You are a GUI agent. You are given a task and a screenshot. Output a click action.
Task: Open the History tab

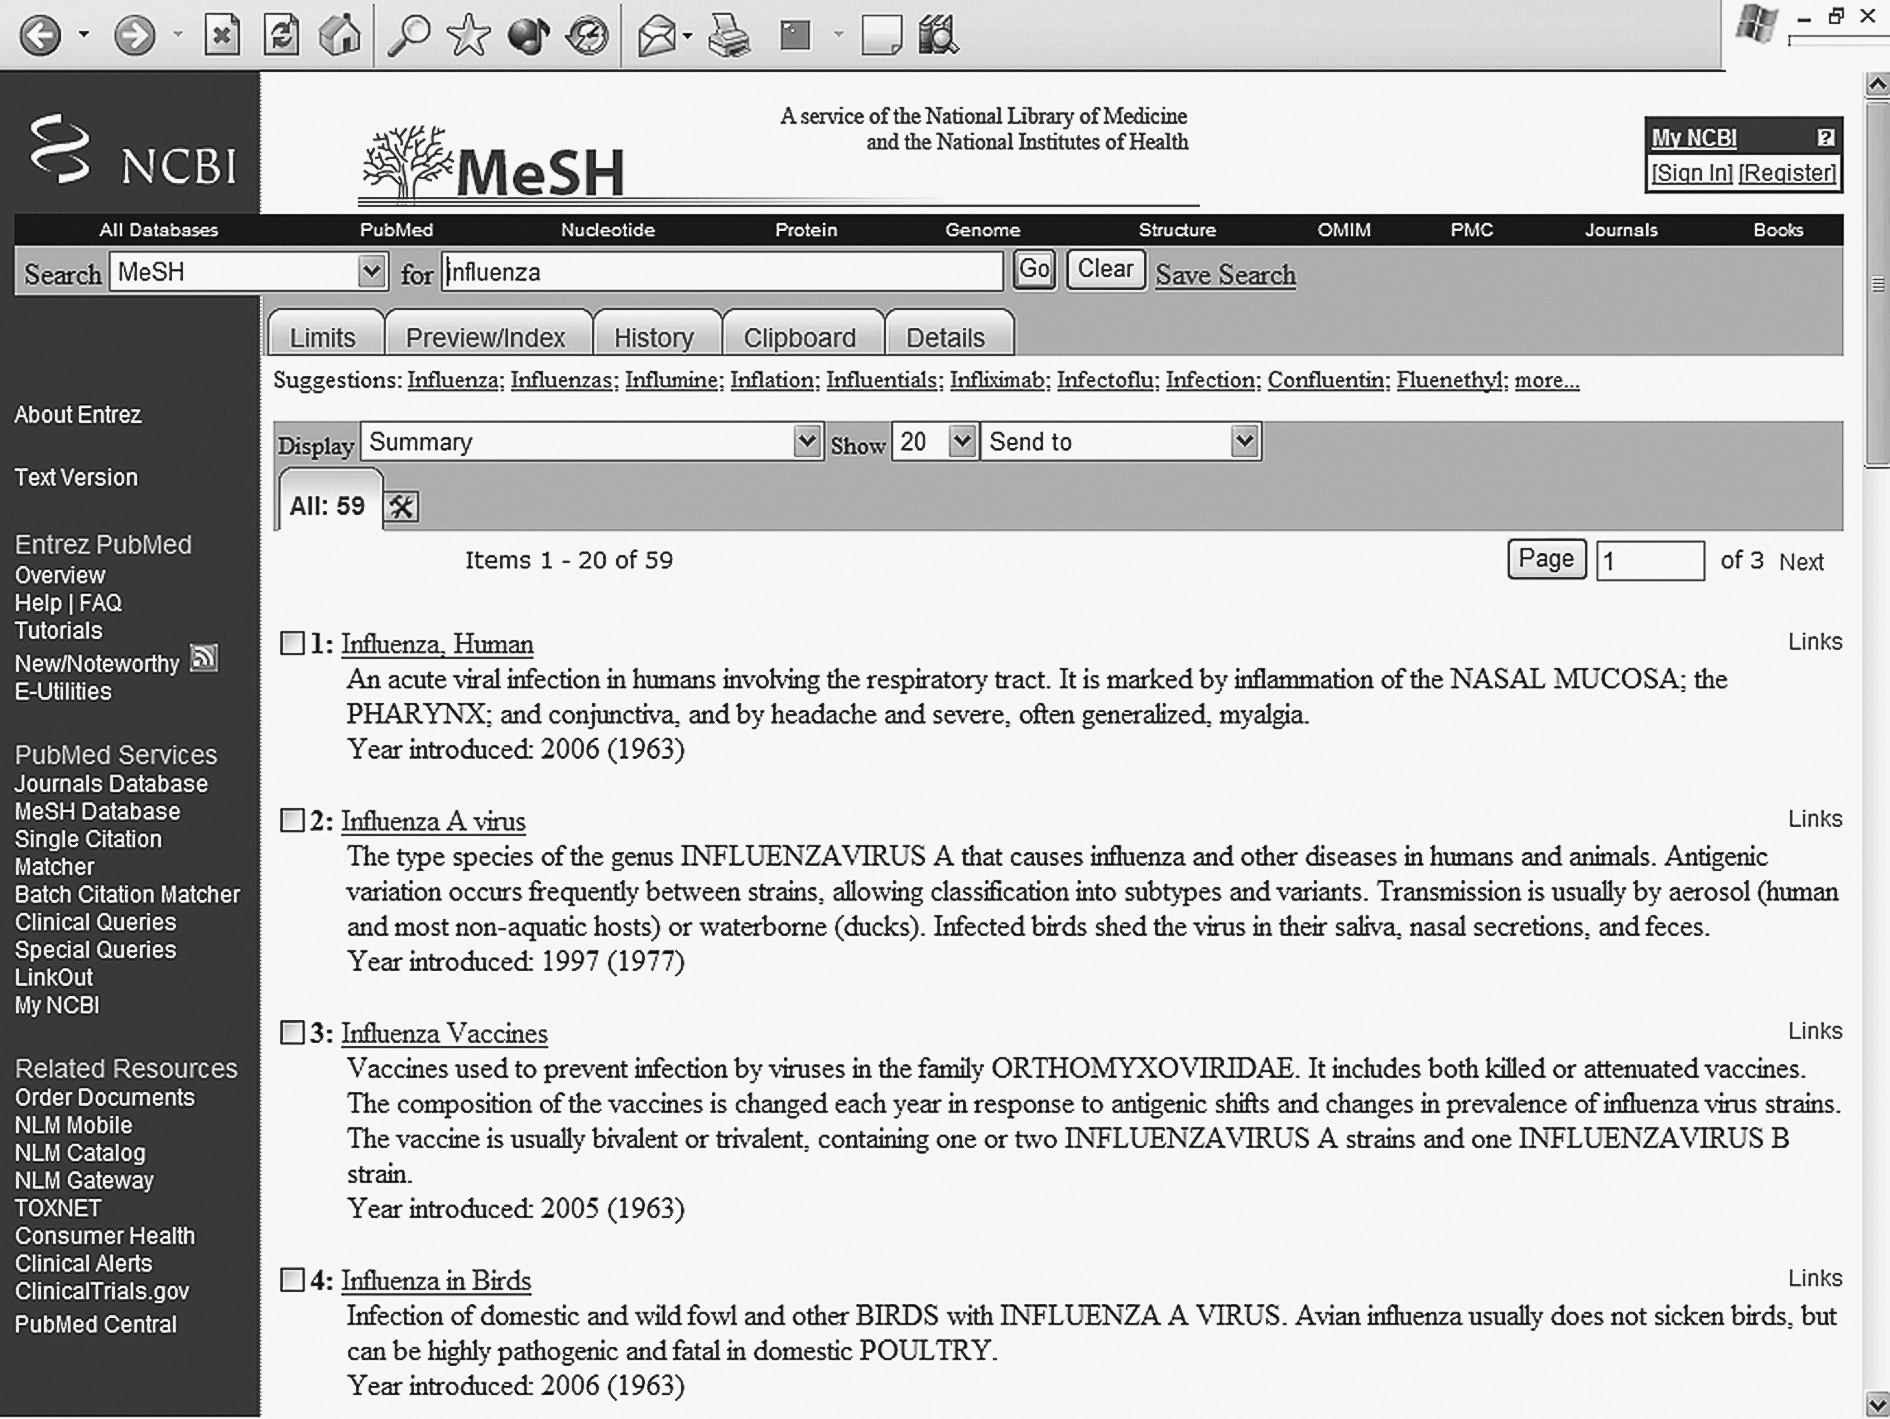click(654, 337)
